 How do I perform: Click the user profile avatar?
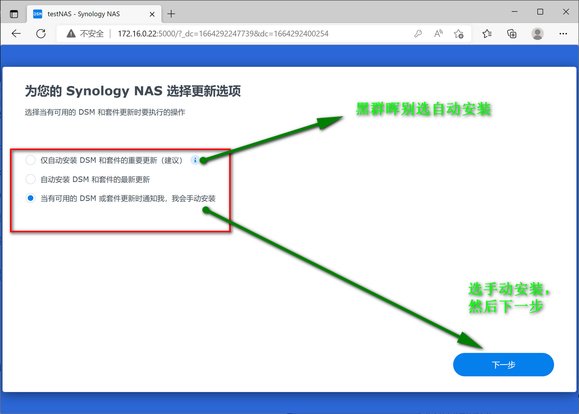click(x=537, y=34)
